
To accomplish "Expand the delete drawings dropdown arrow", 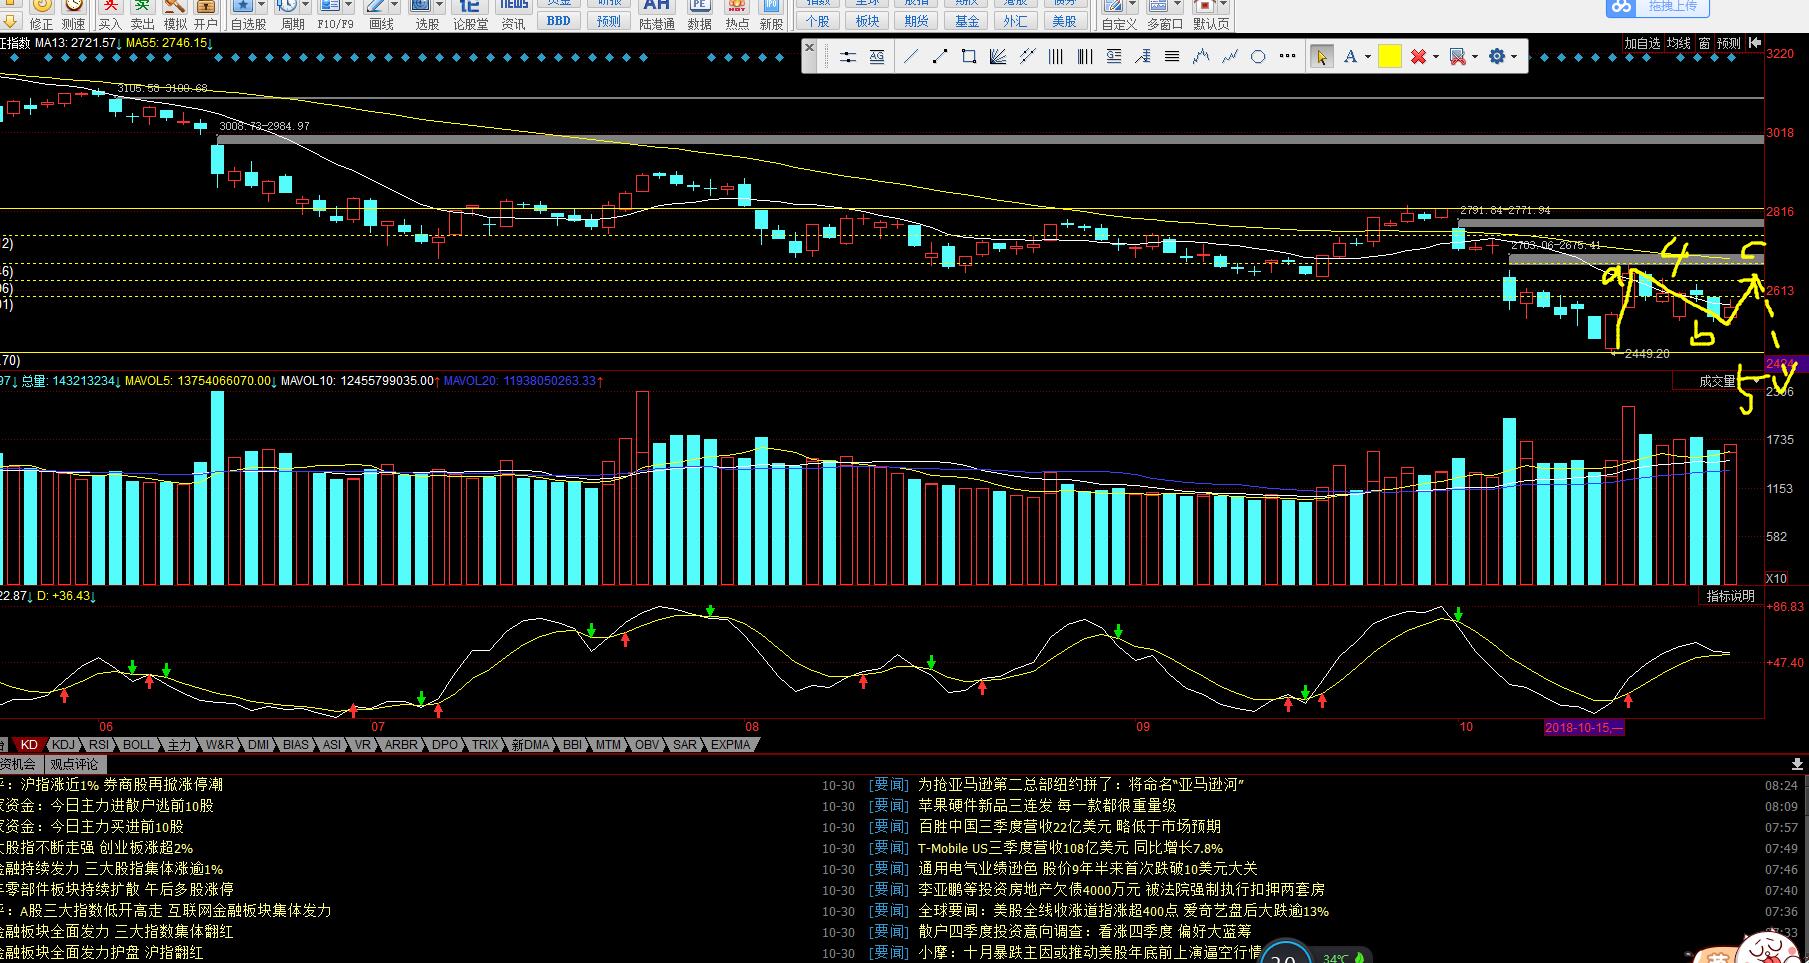I will [1435, 57].
